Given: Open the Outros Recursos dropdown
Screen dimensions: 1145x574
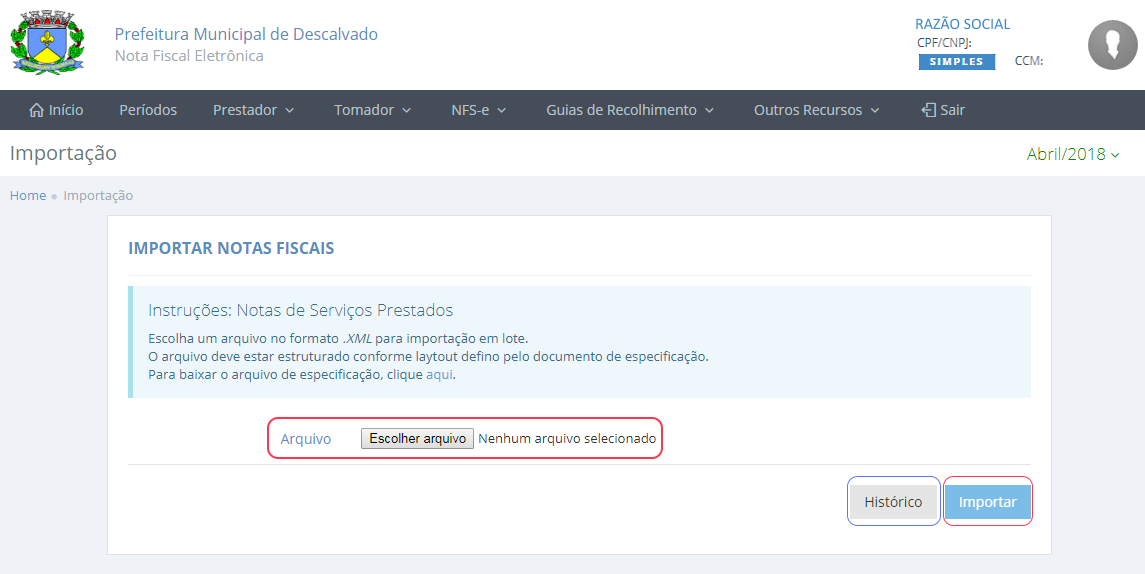Looking at the screenshot, I should tap(816, 110).
